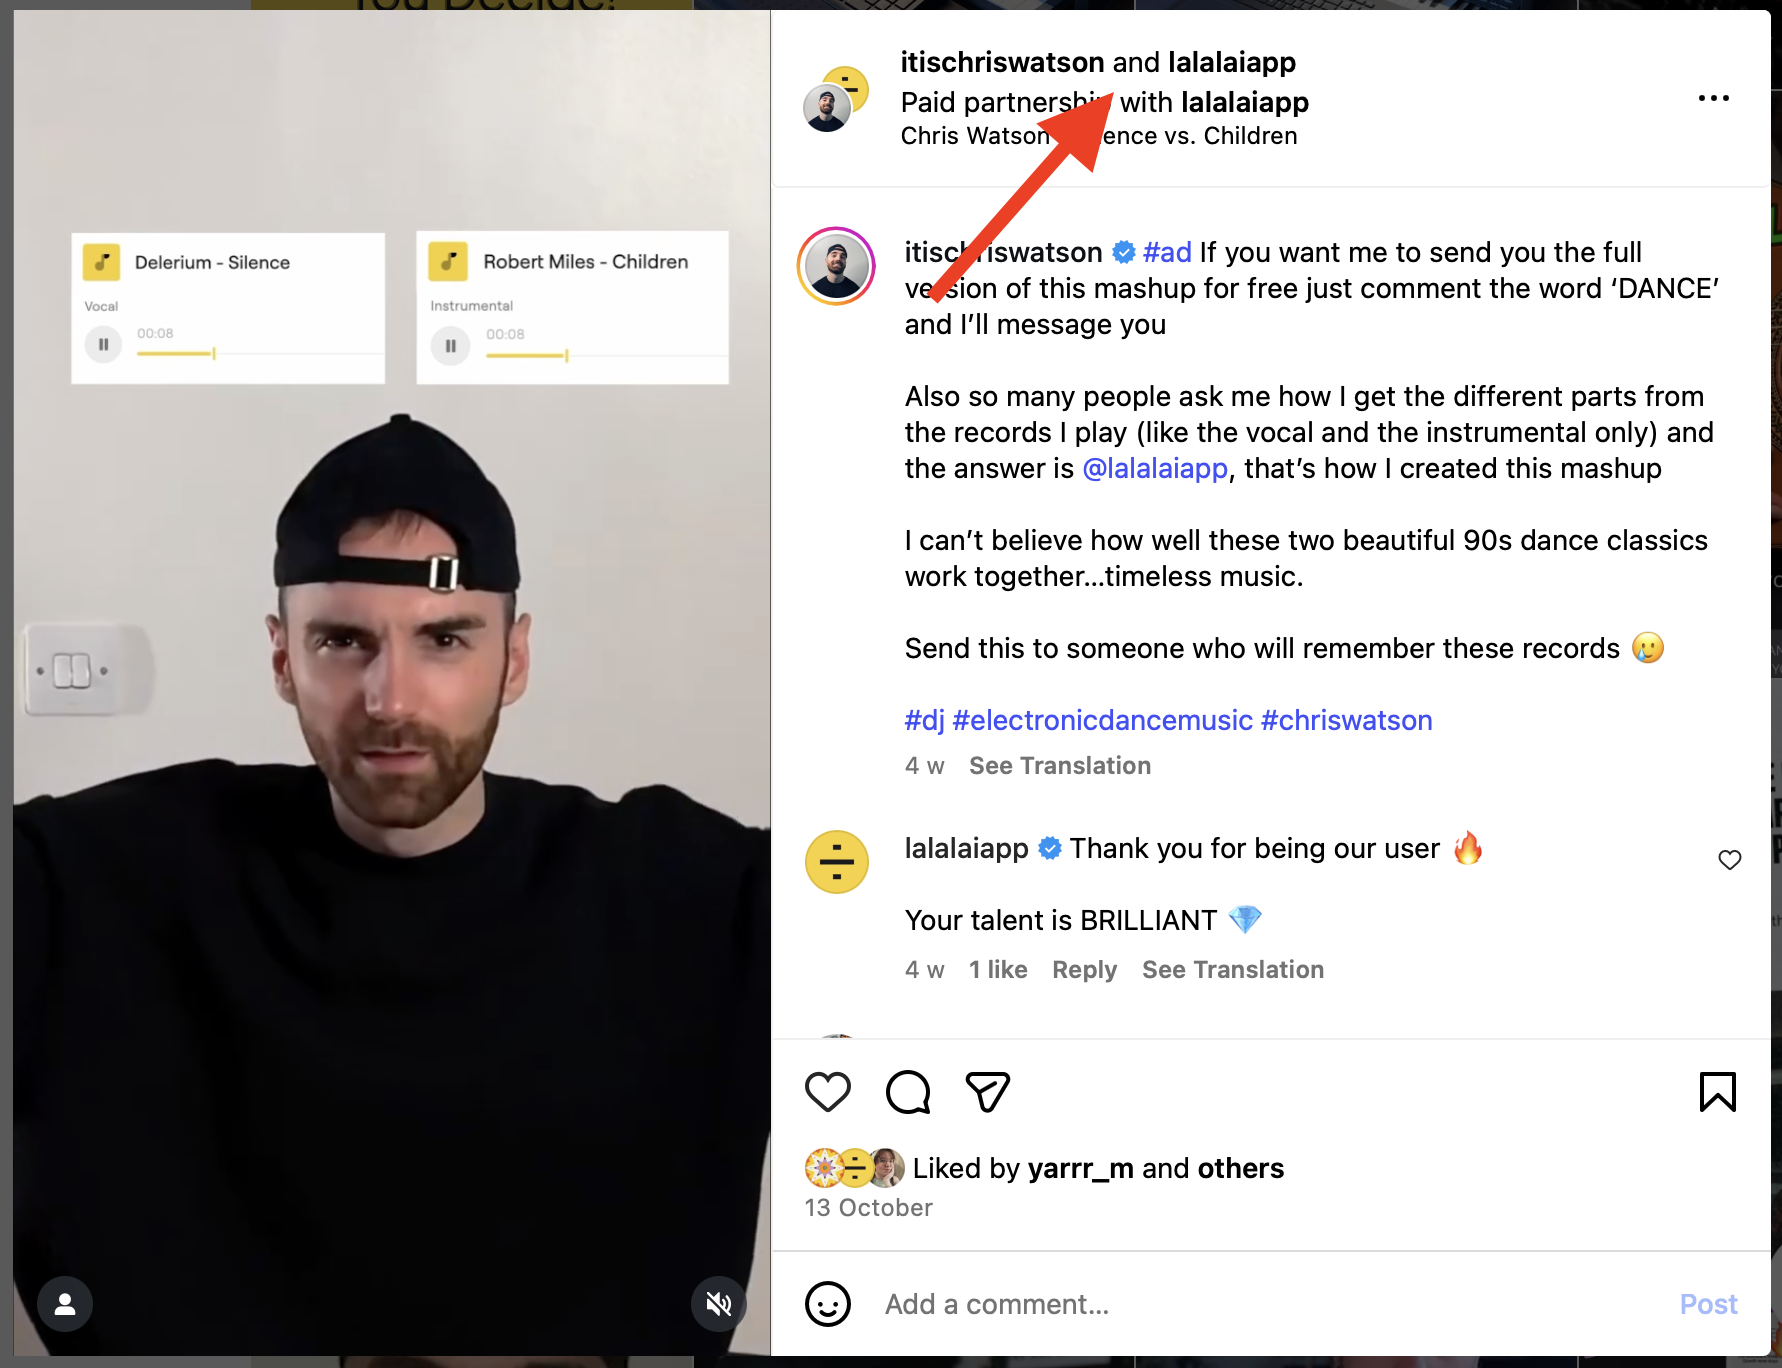Viewport: 1782px width, 1368px height.
Task: Expand See Translation under lalalaiapp comment
Action: (1233, 970)
